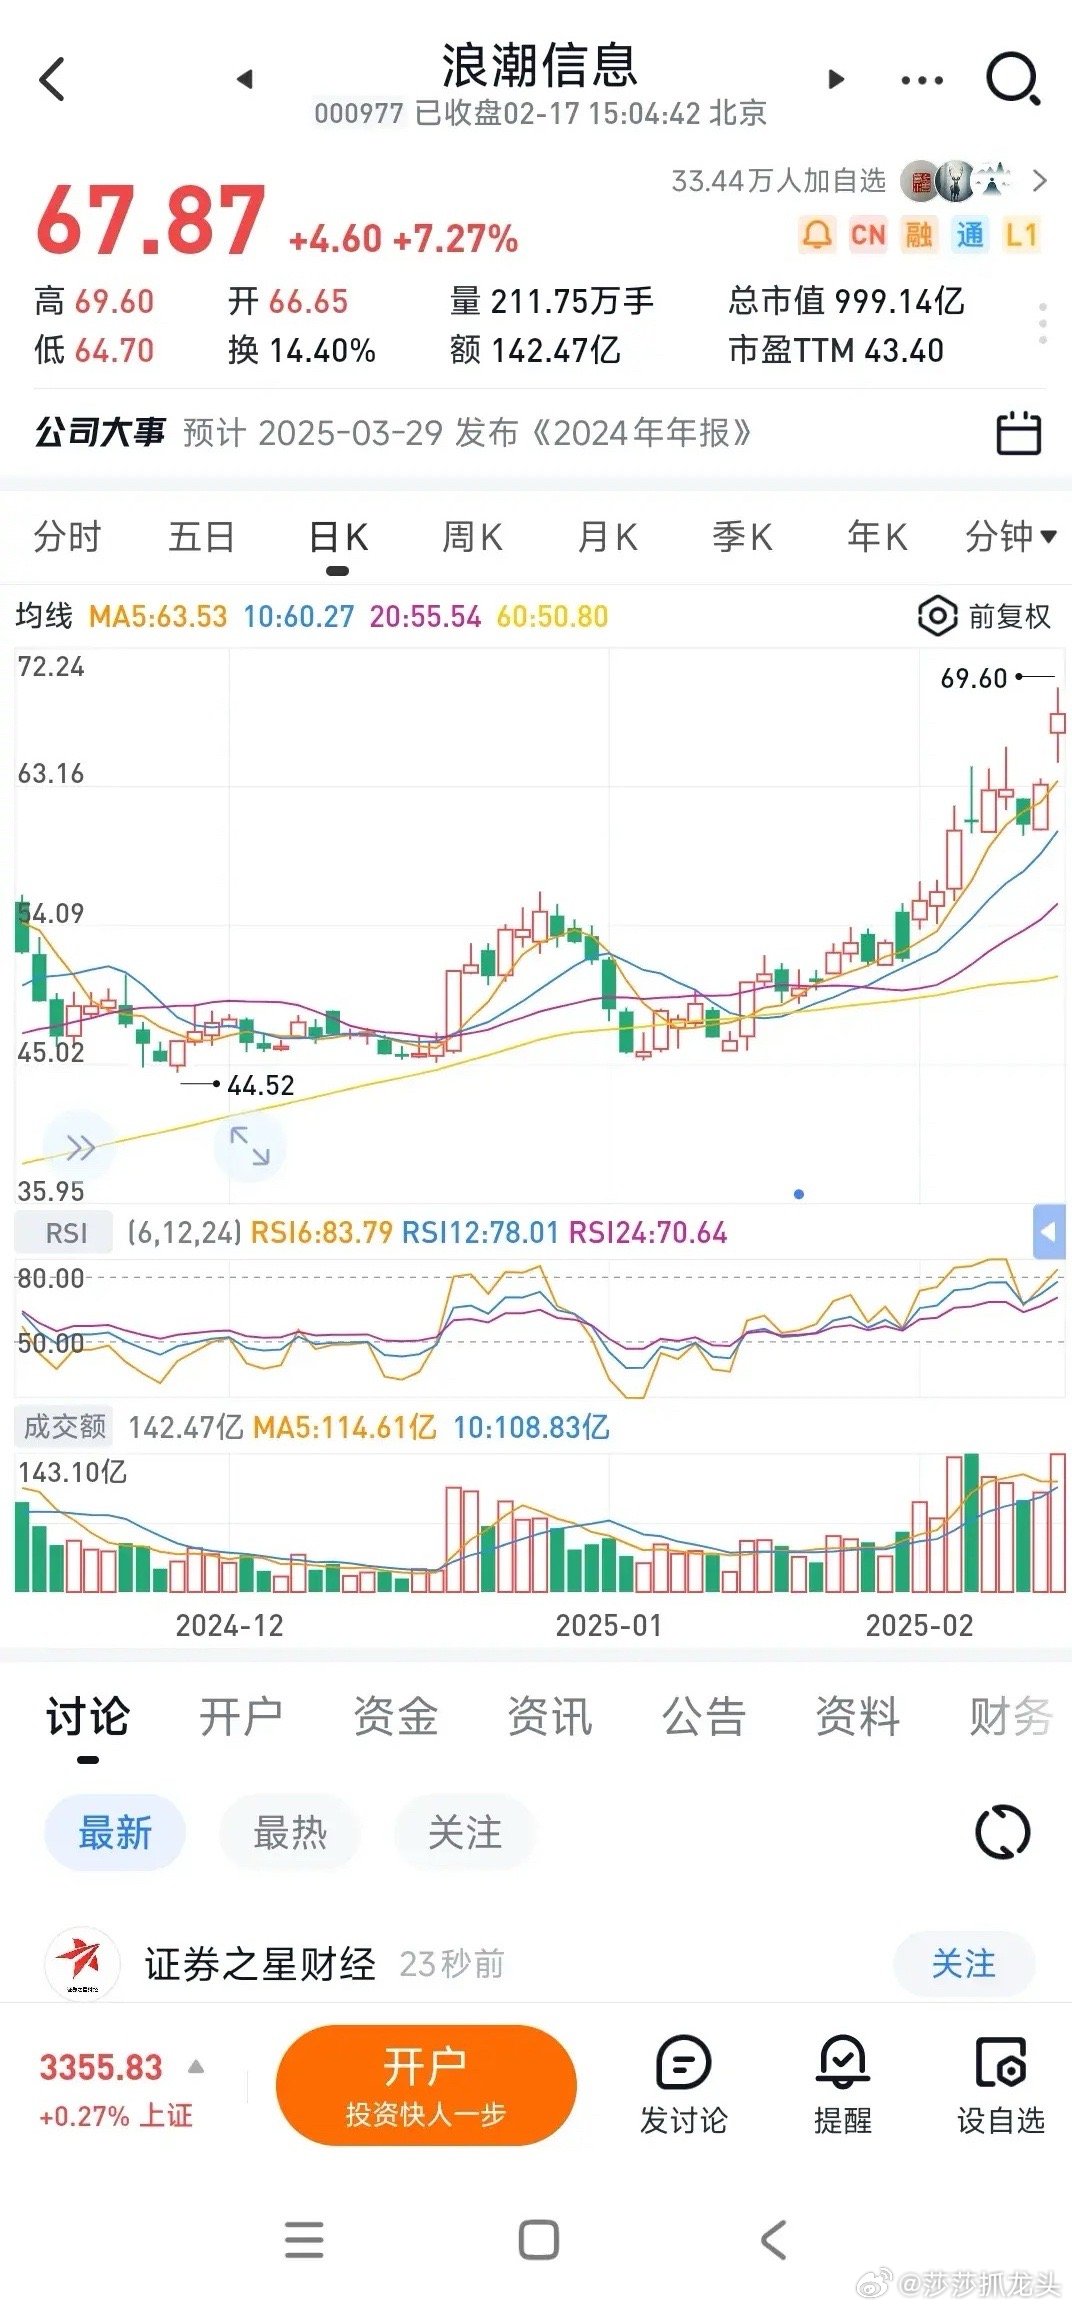Expand index ticker with small up triangle
The image size is (1072, 2309).
tap(197, 2066)
